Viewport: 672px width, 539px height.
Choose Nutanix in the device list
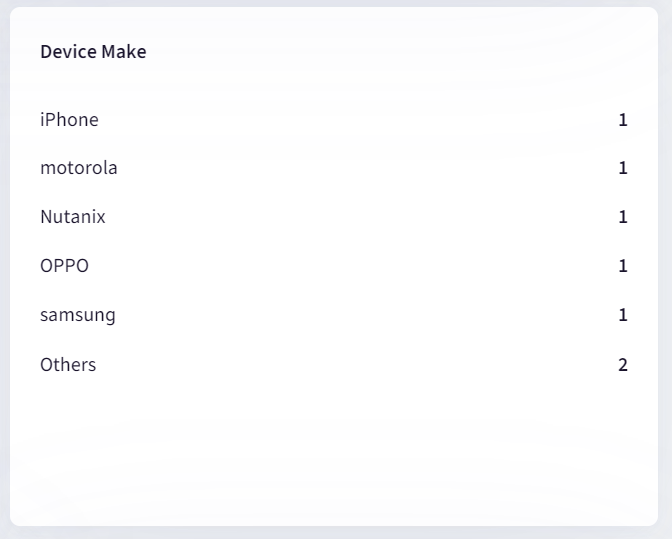point(73,217)
